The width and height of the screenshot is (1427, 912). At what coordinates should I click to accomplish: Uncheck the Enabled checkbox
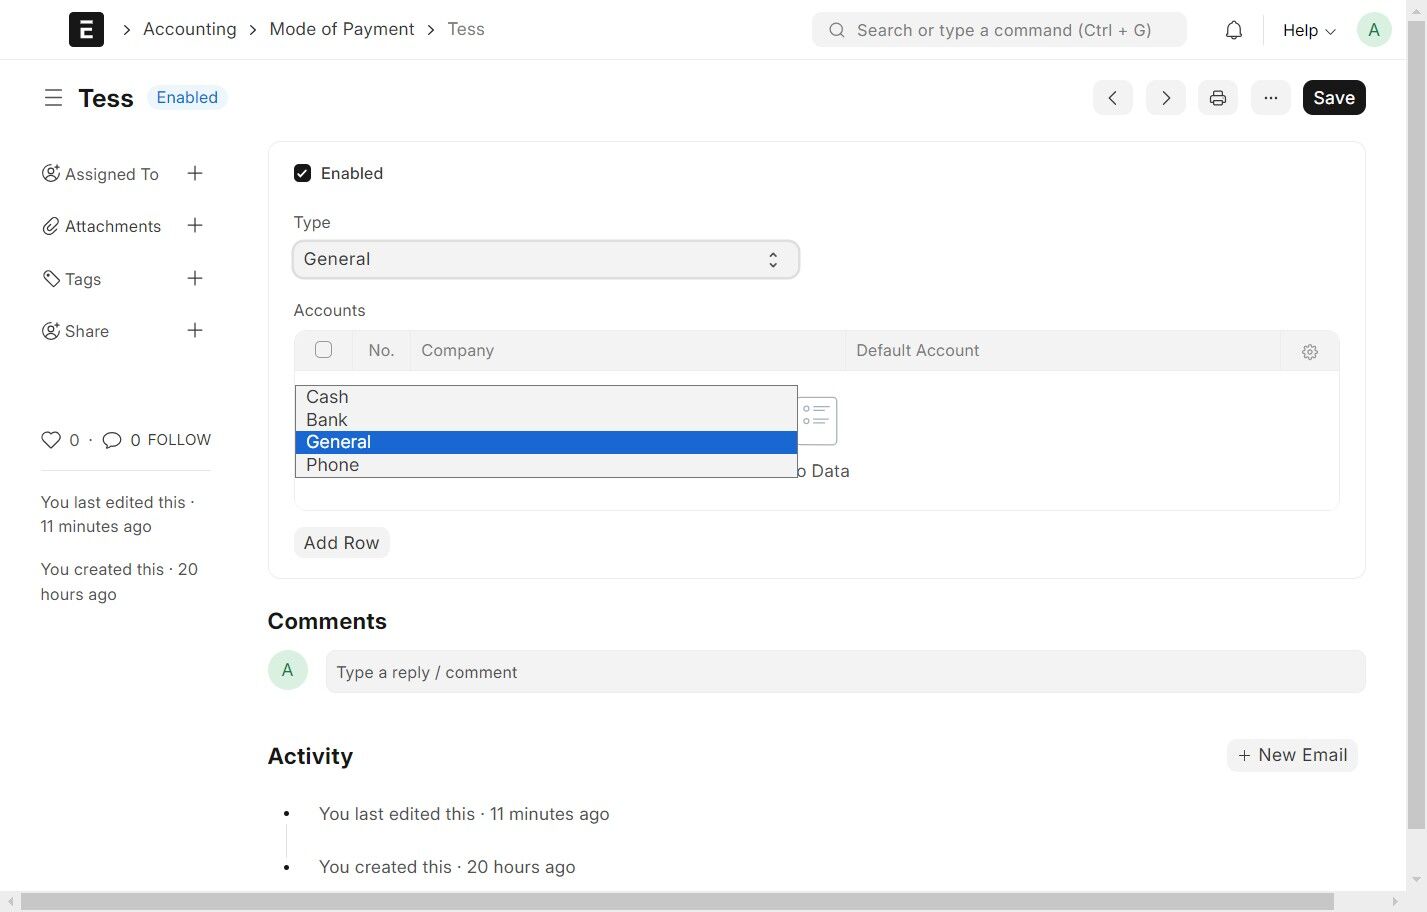pos(302,174)
